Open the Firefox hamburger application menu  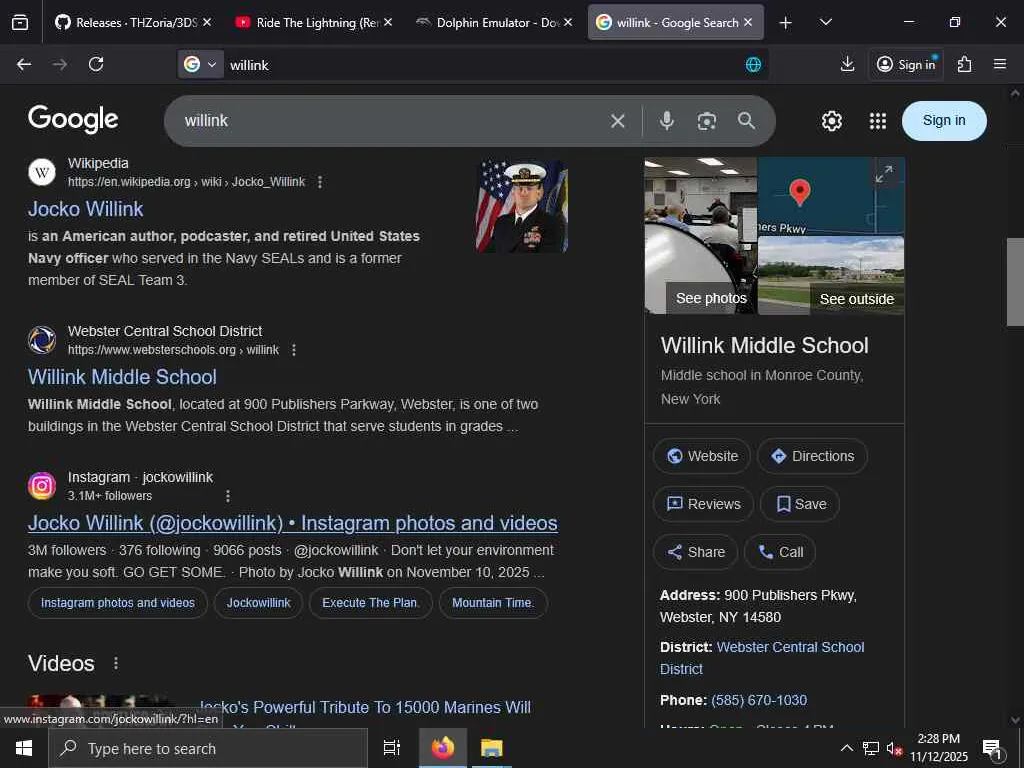point(1000,64)
